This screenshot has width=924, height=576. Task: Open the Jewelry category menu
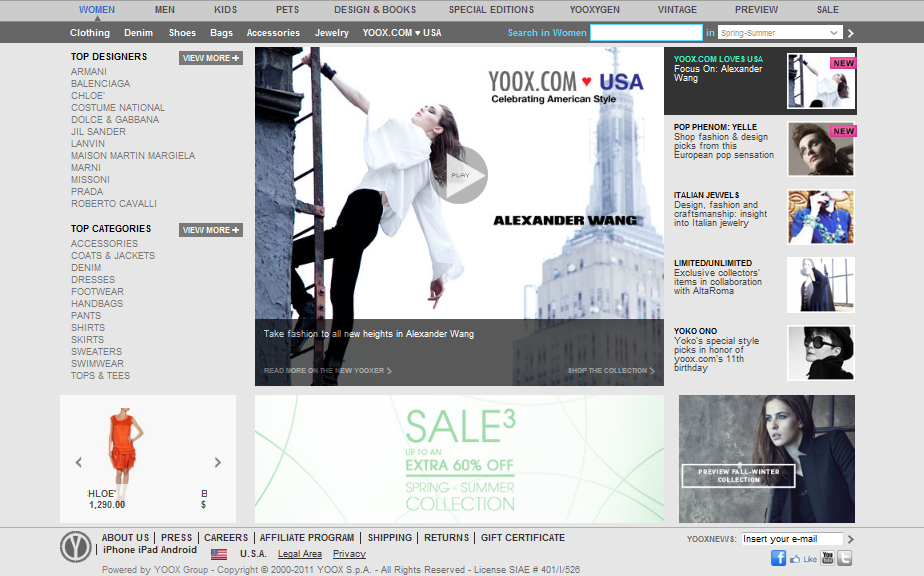331,32
